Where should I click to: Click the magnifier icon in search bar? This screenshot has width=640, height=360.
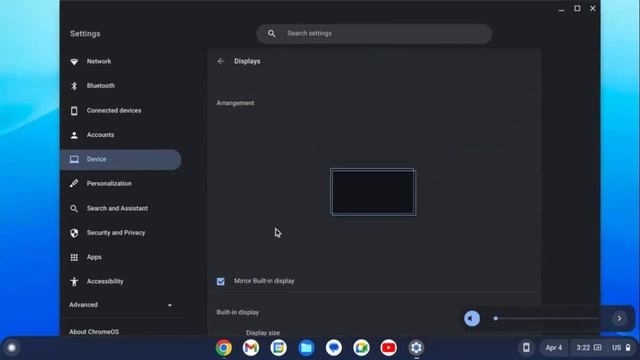tap(272, 33)
